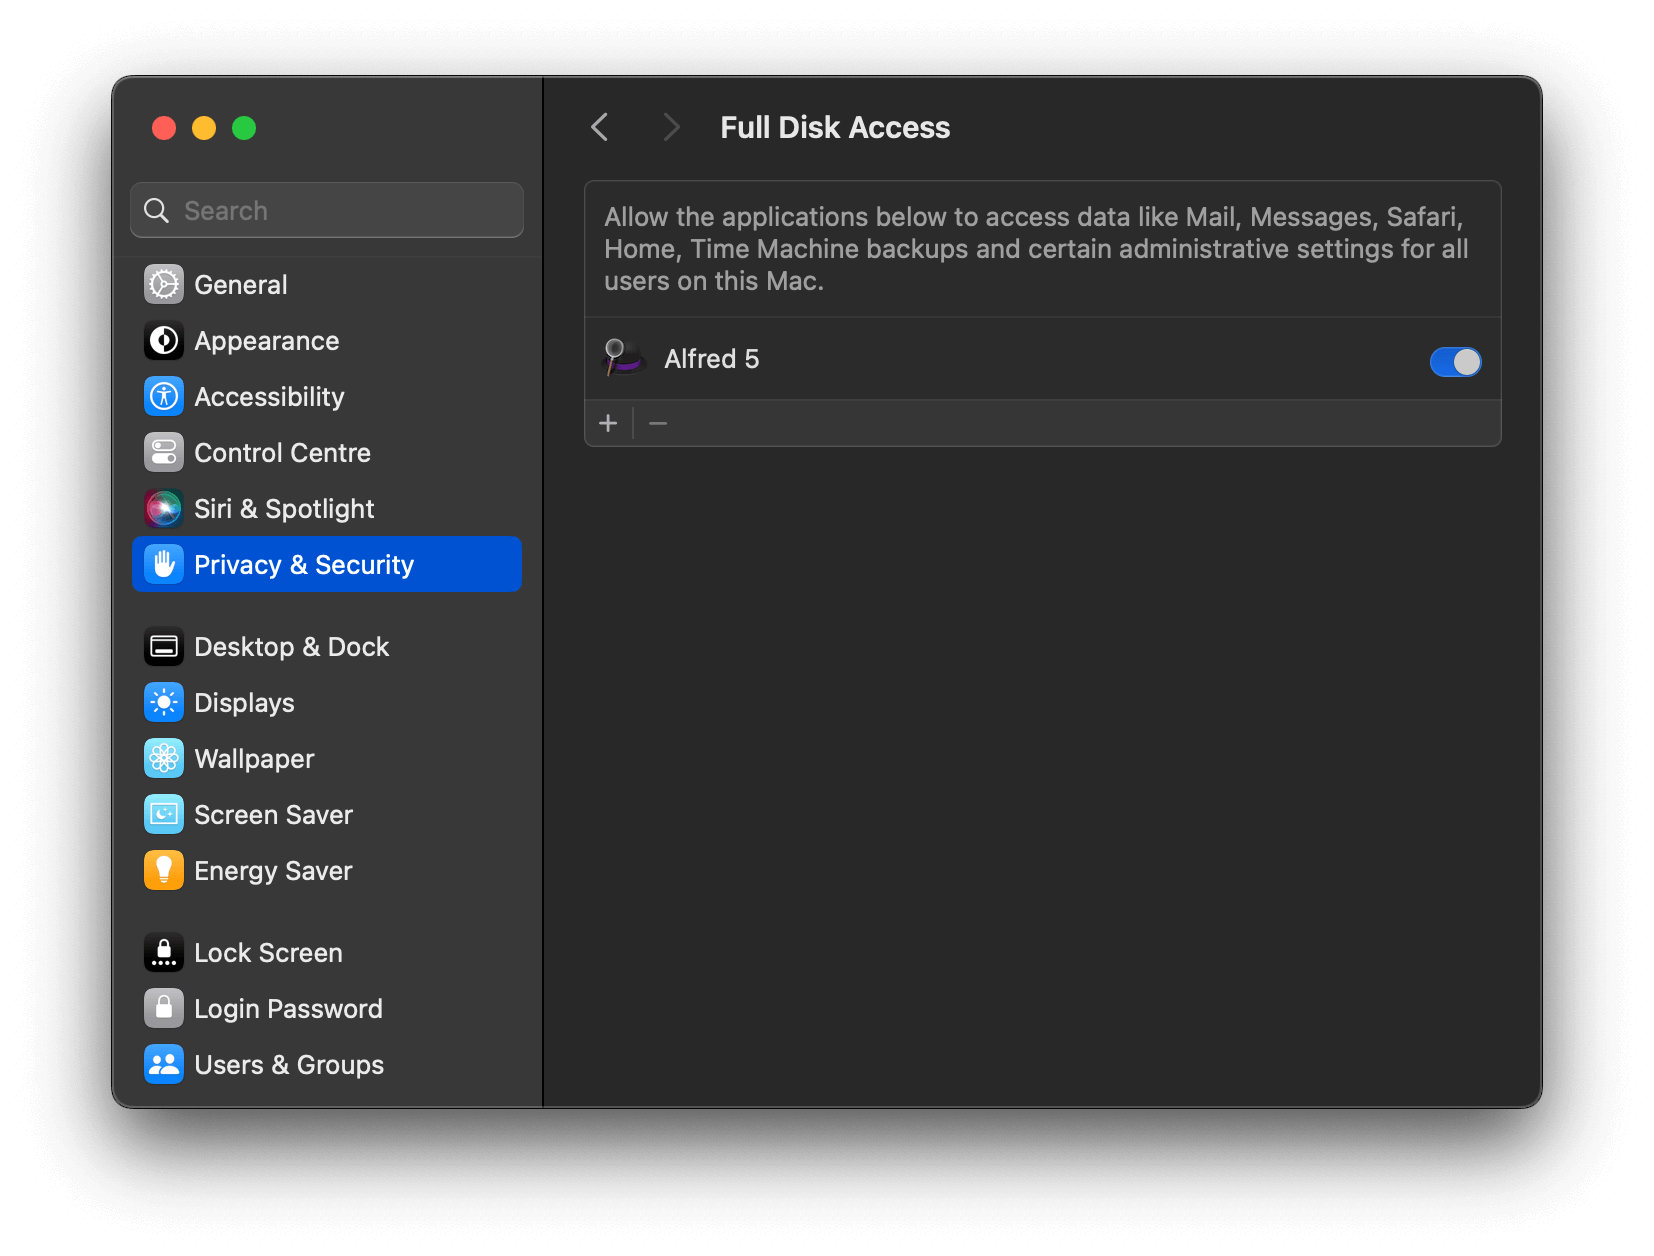Select Users & Groups in sidebar

click(163, 1064)
